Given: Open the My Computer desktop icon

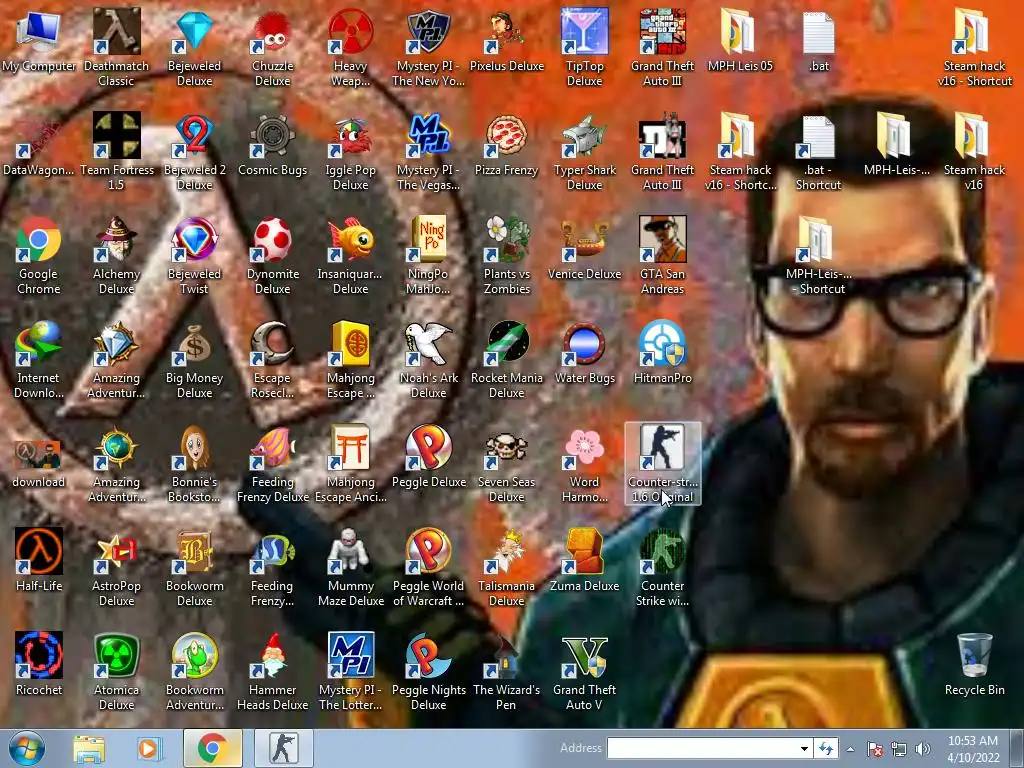Looking at the screenshot, I should coord(39,42).
